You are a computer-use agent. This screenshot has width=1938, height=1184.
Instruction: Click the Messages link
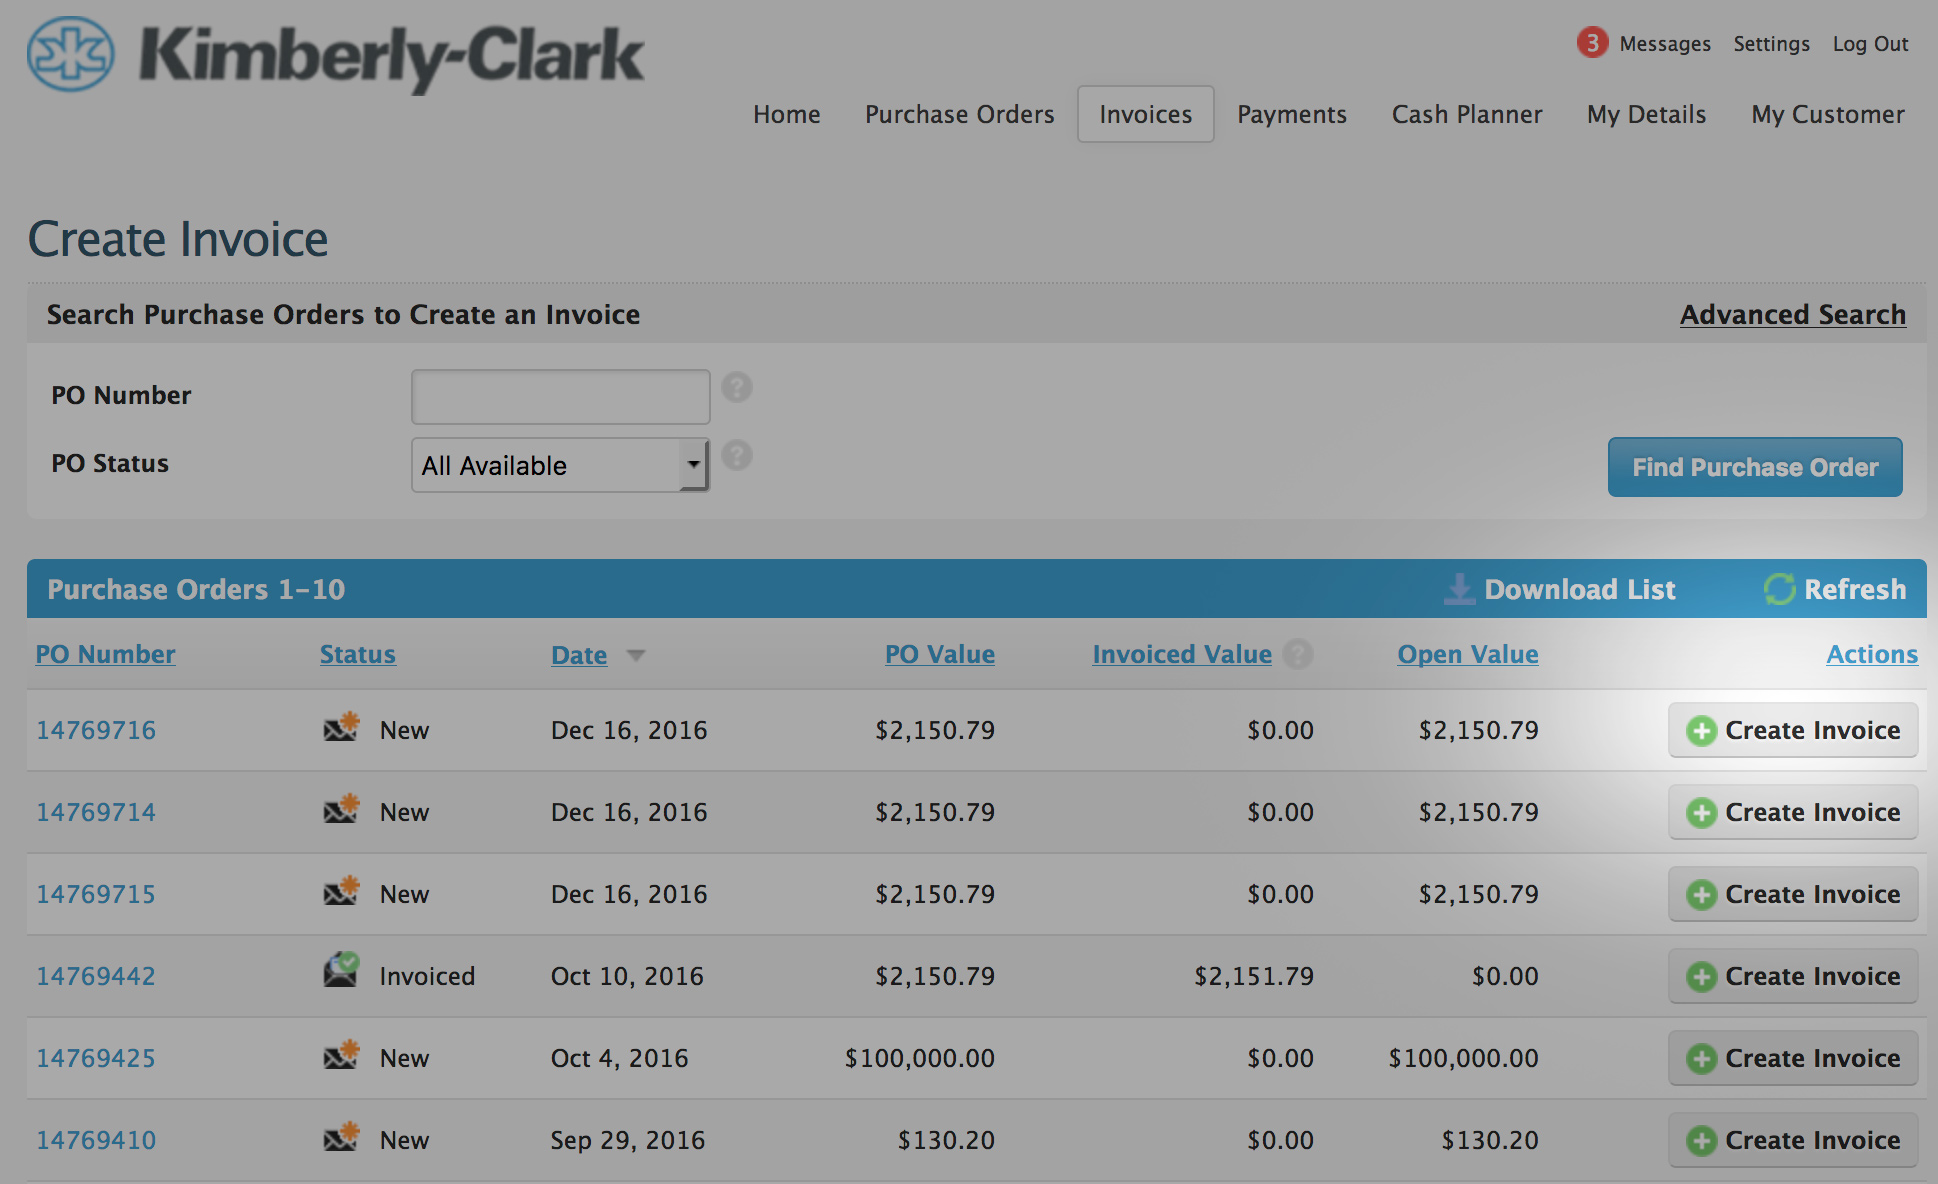click(1665, 44)
